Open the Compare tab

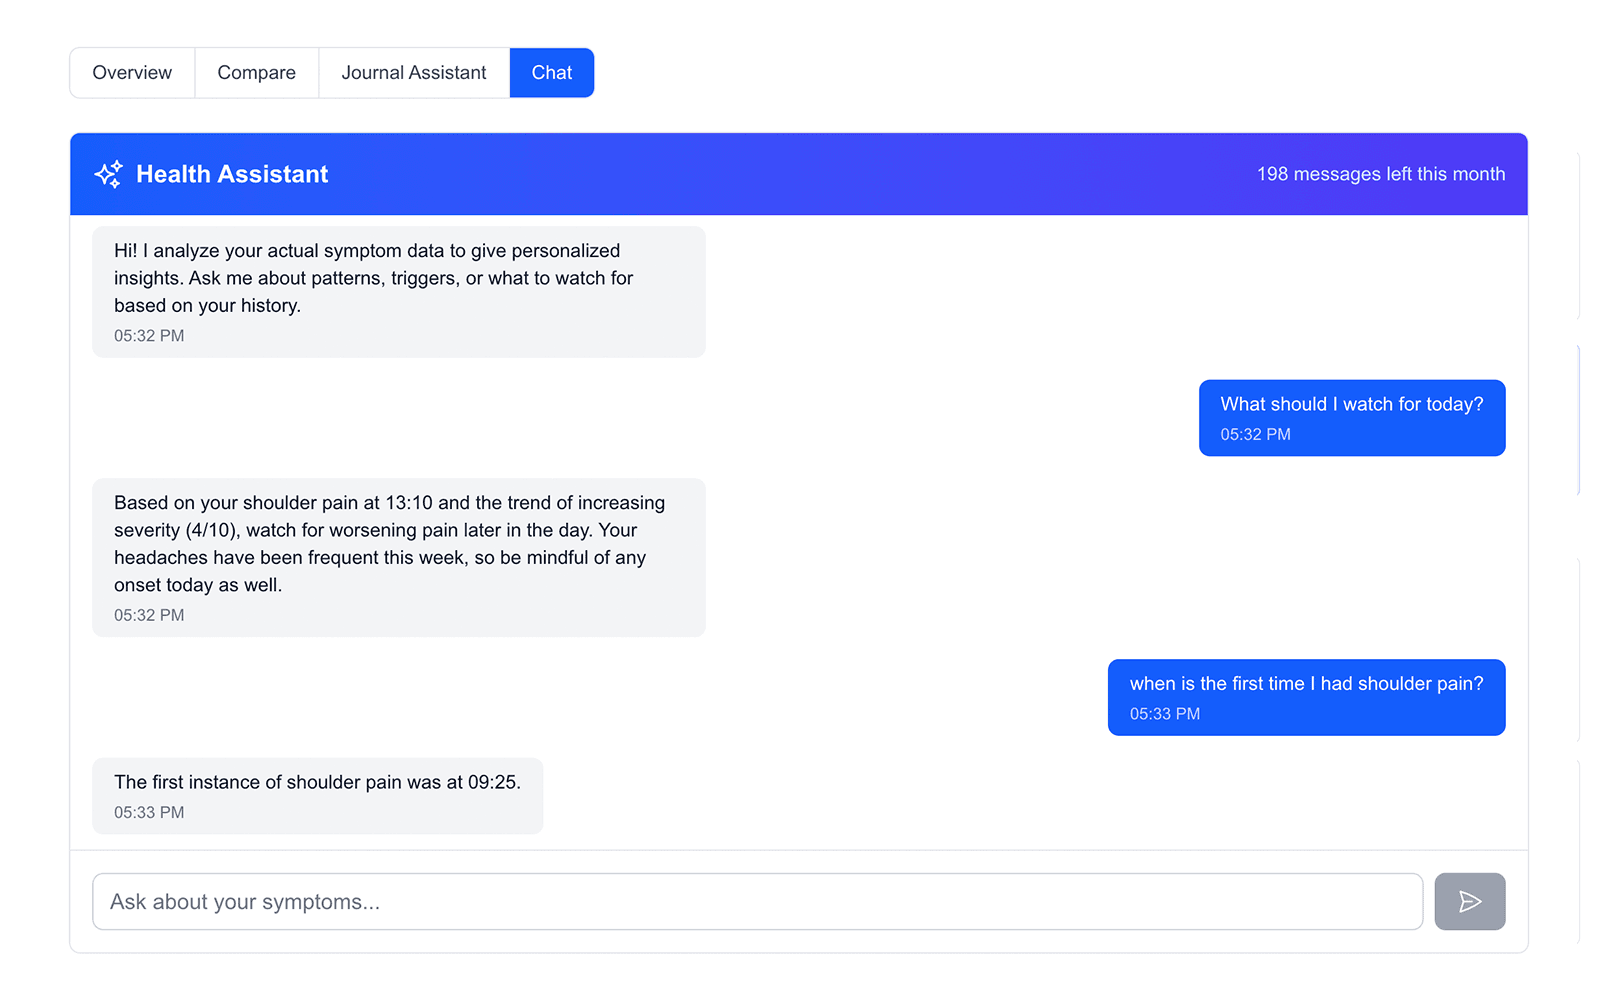tap(255, 72)
